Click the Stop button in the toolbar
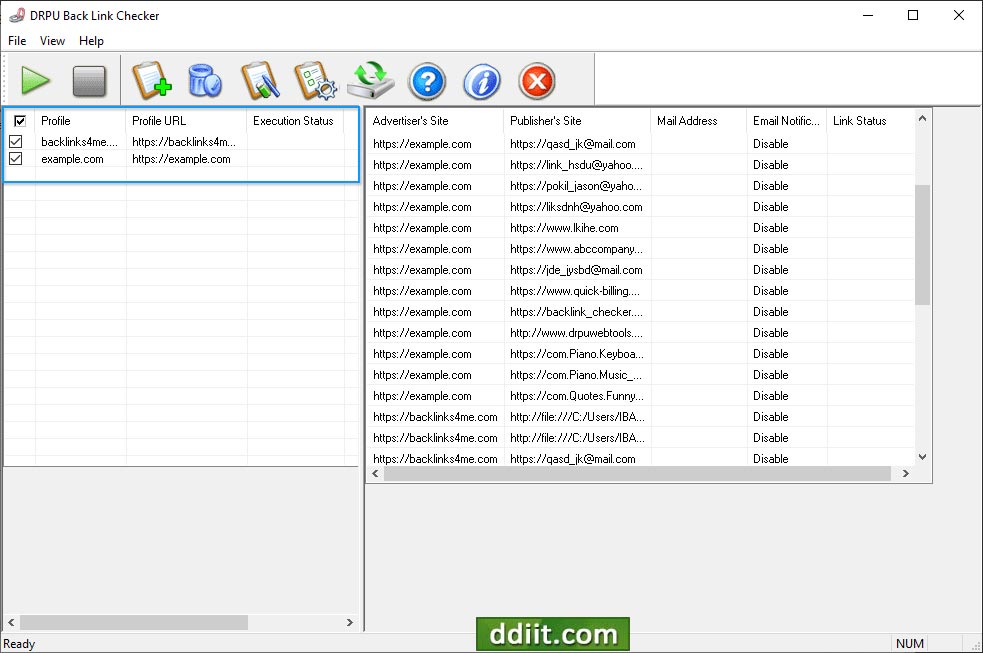This screenshot has width=983, height=653. (x=90, y=81)
